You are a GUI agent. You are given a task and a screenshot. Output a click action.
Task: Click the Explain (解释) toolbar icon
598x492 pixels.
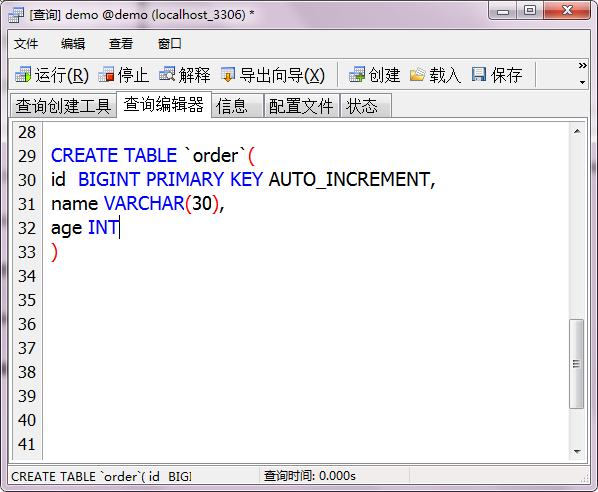167,75
